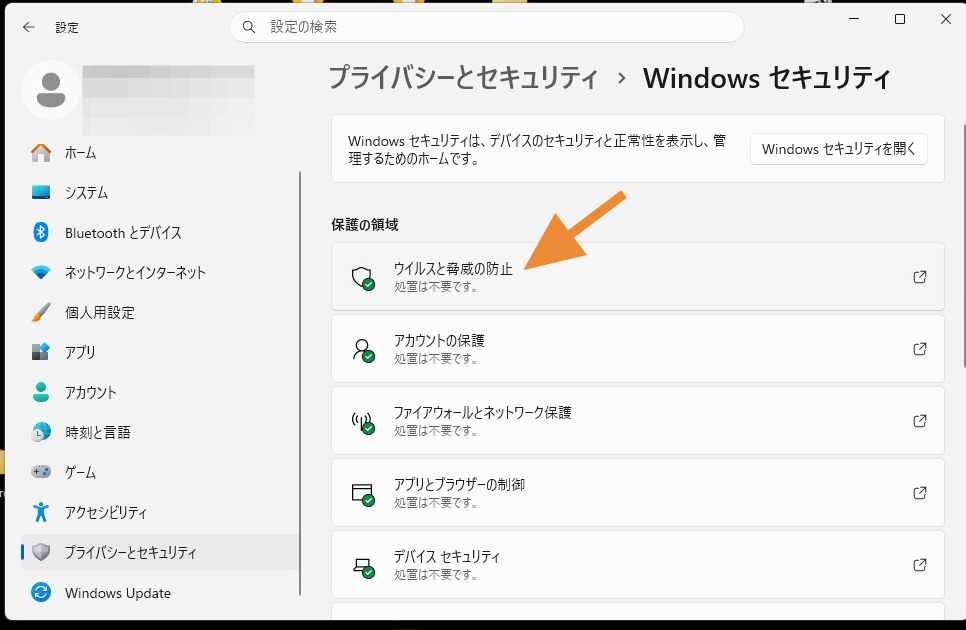This screenshot has height=630, width=966.
Task: Click the プライバシーとセキュリティ shield icon
Action: tap(41, 552)
